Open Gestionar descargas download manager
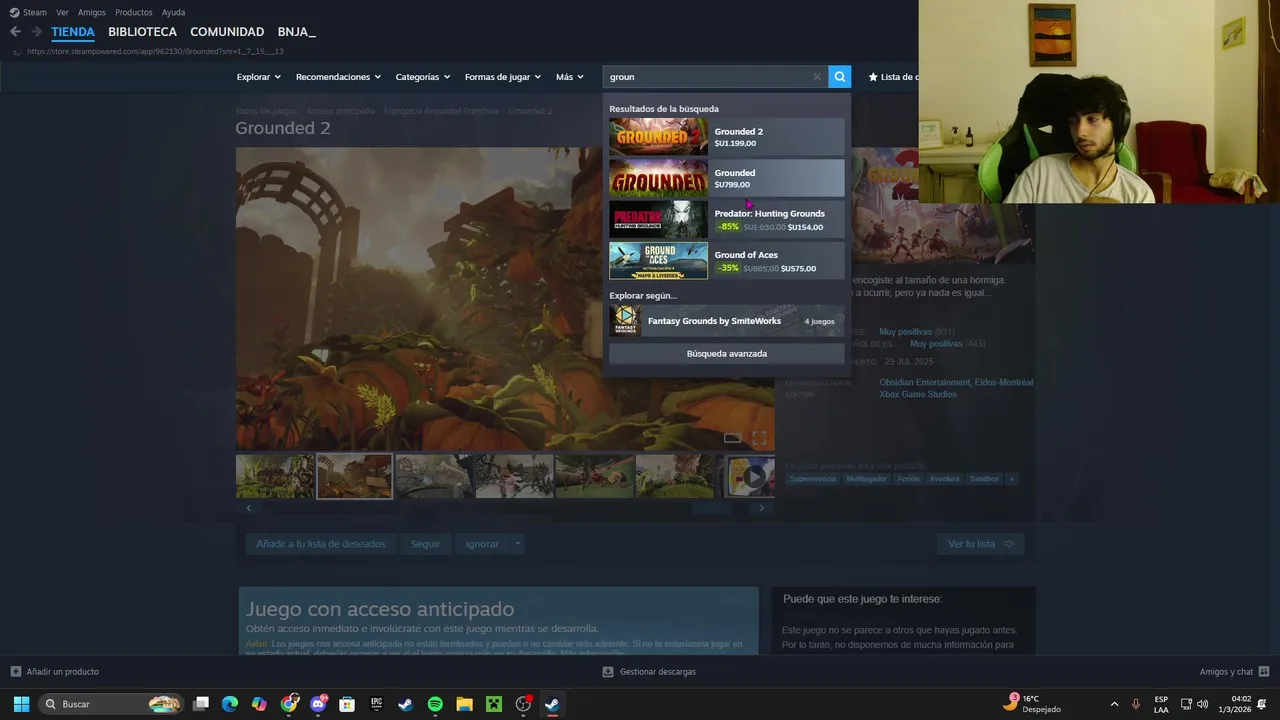This screenshot has width=1280, height=720. [x=649, y=672]
